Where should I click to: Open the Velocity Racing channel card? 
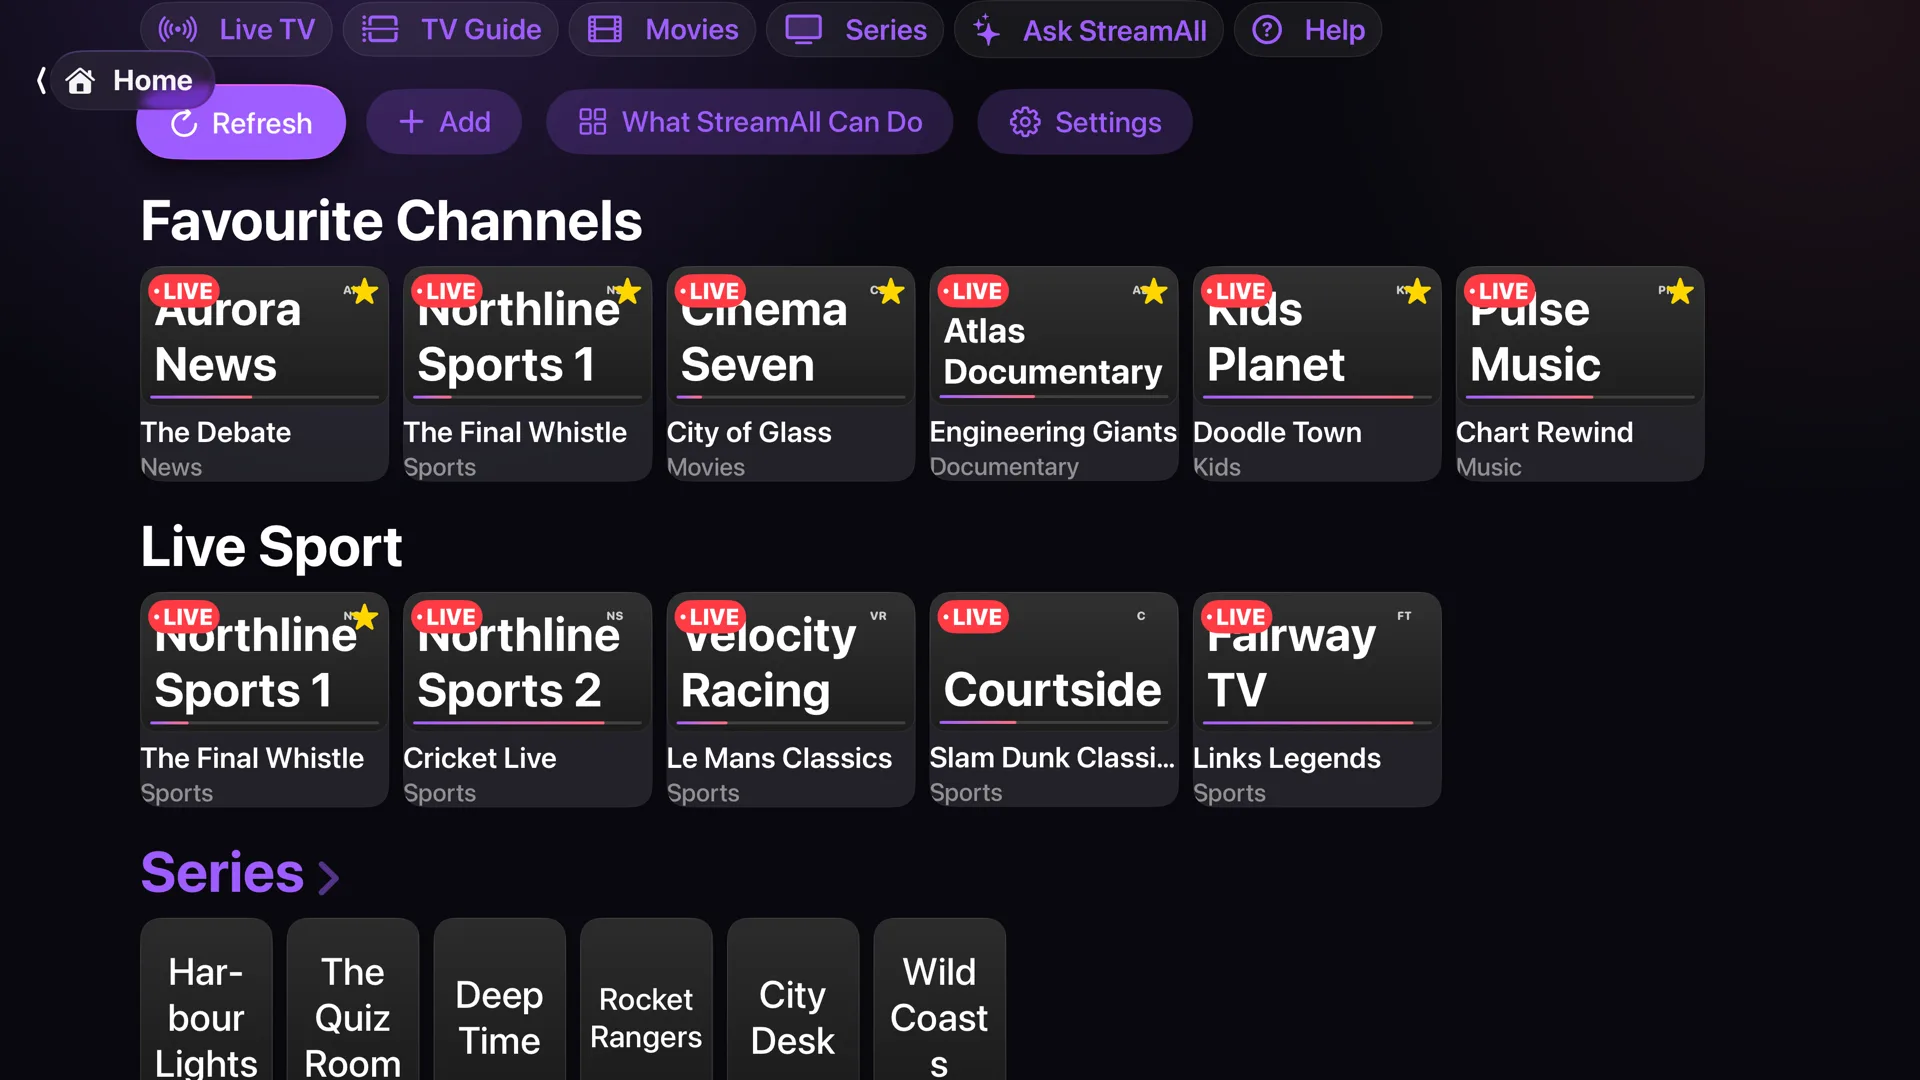tap(790, 699)
